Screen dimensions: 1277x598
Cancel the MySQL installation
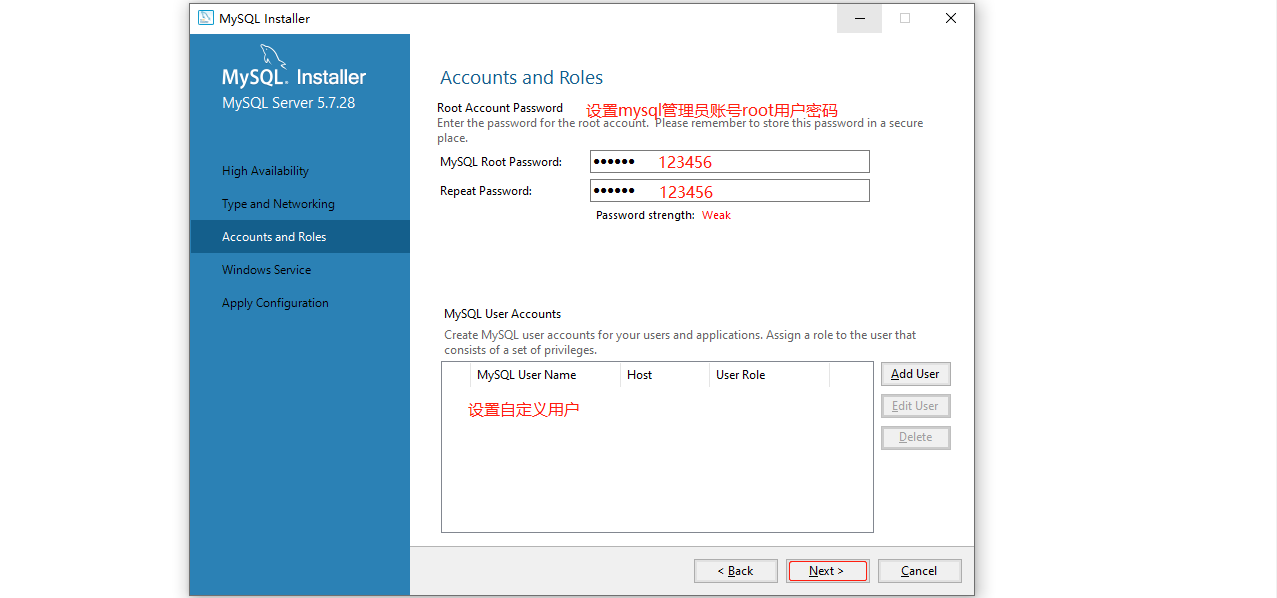(x=919, y=571)
